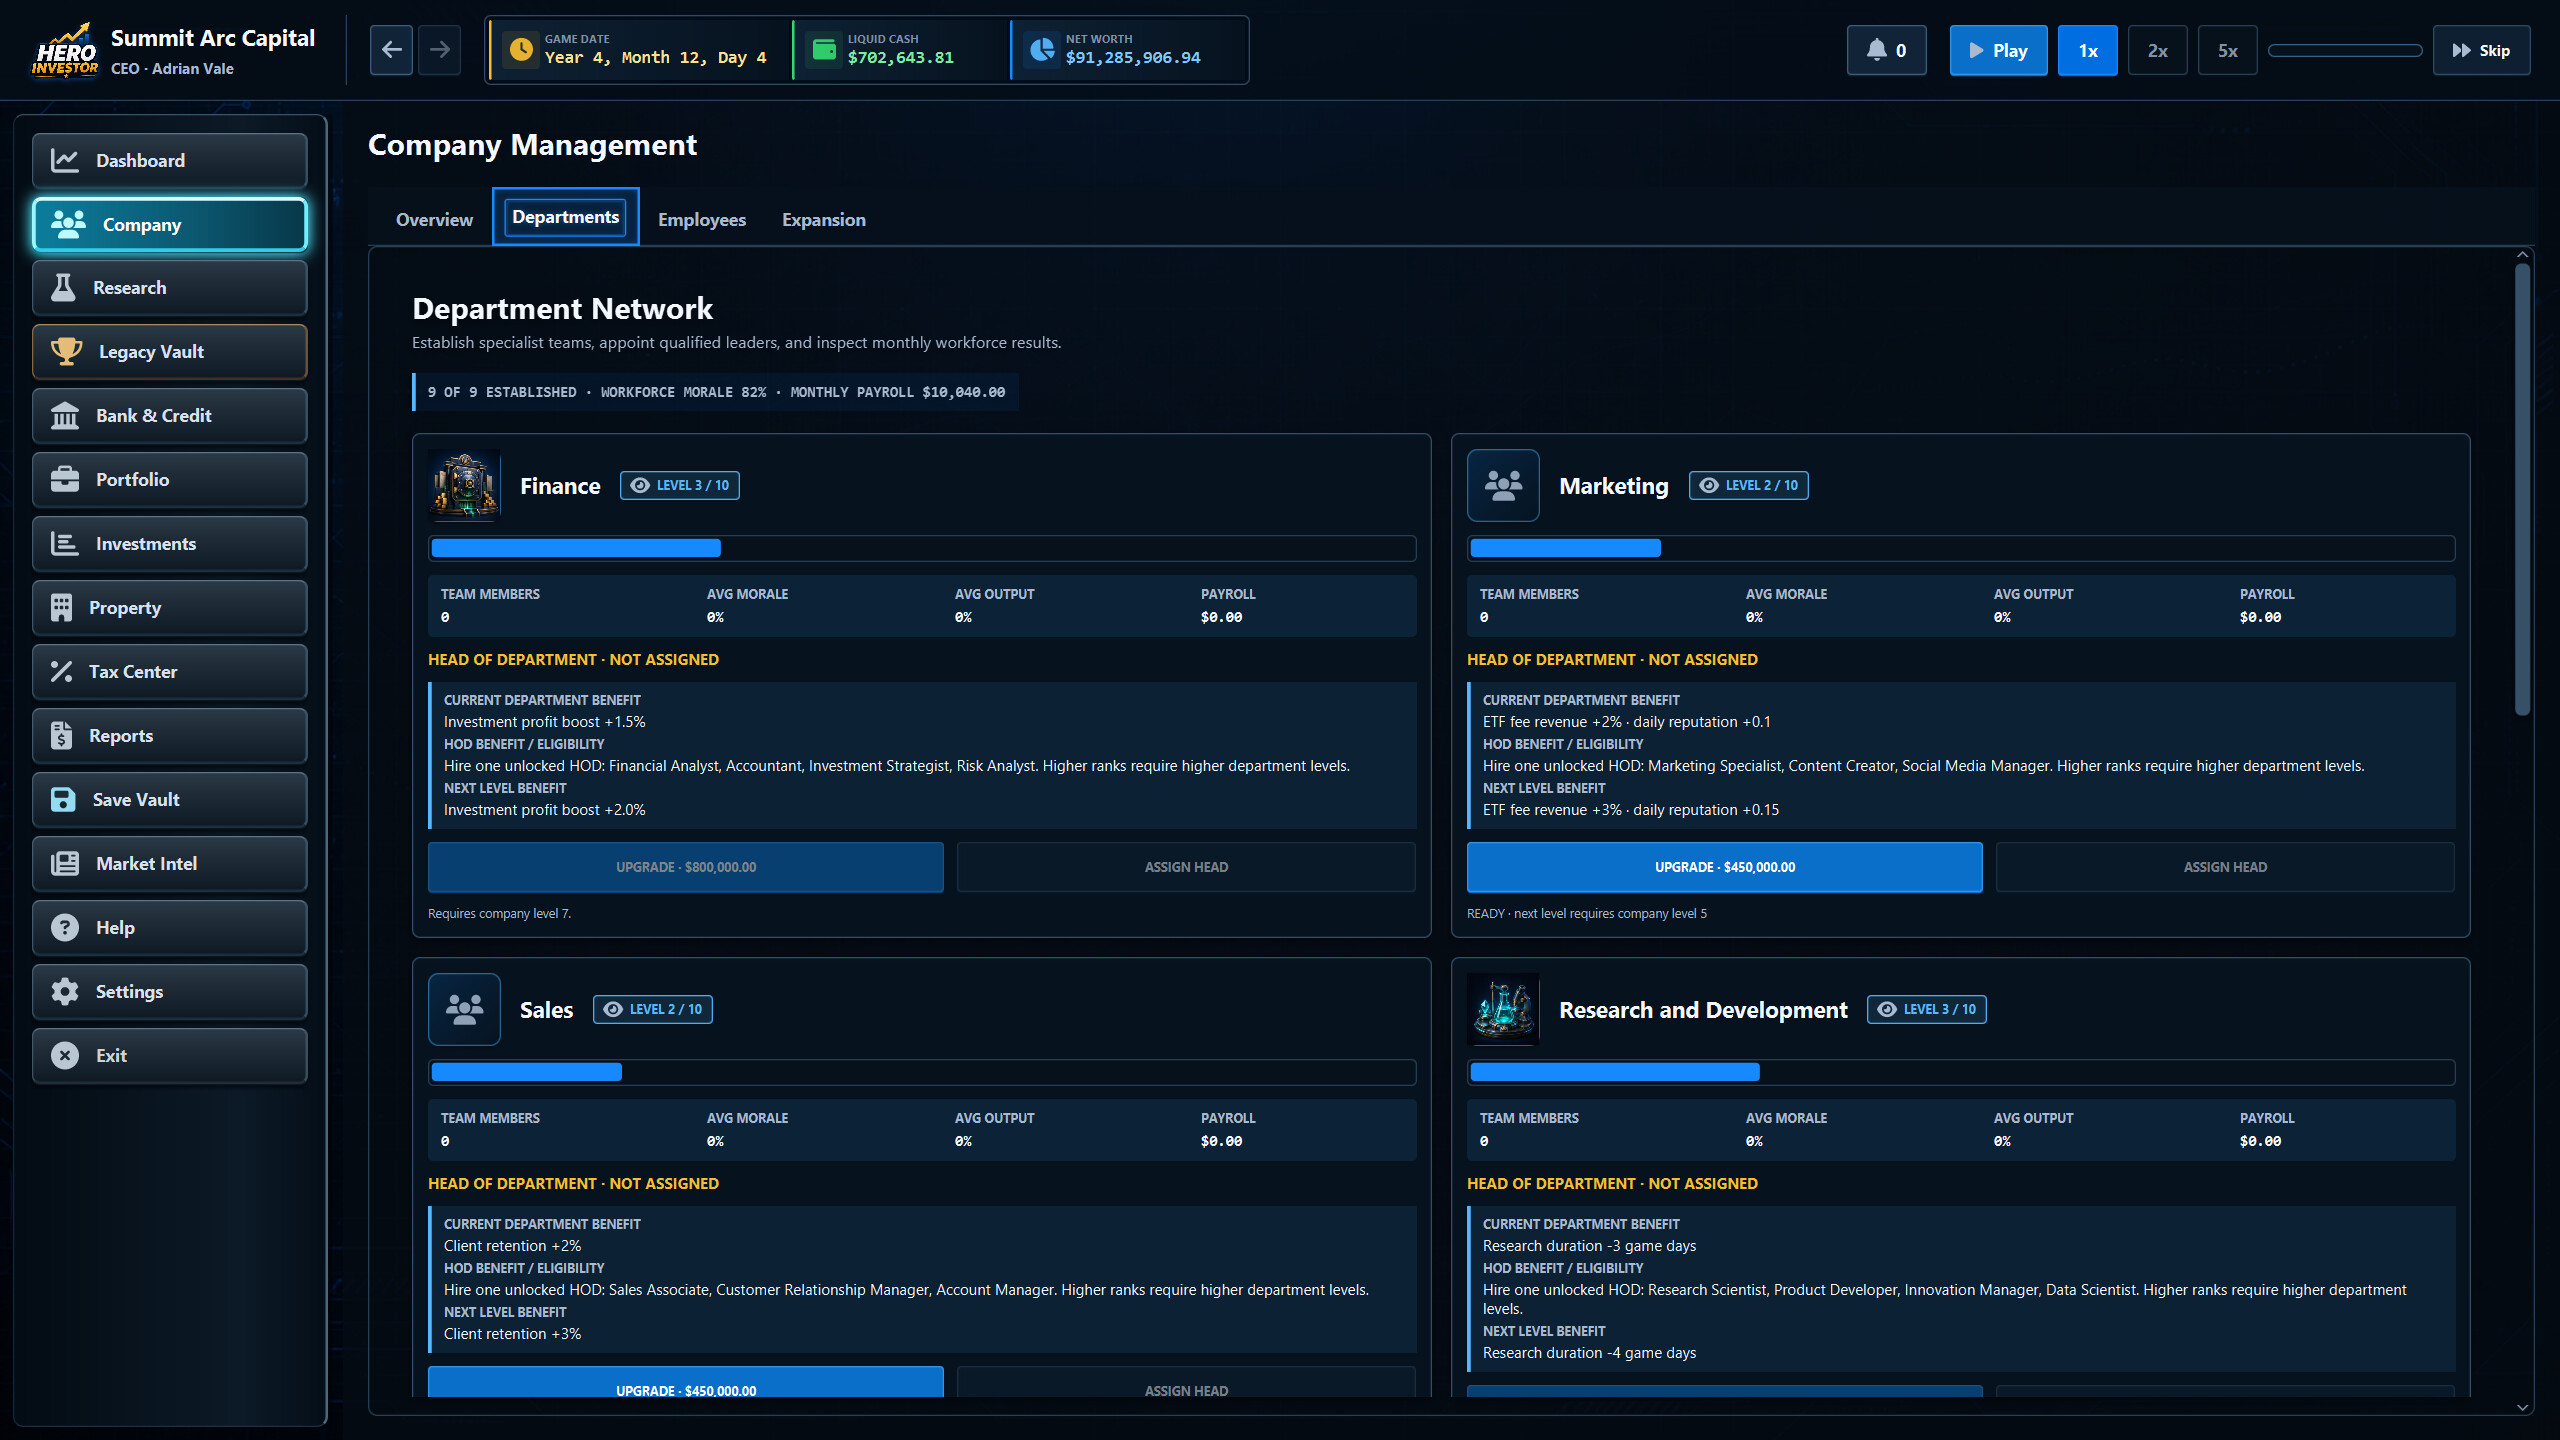Set game speed to 5x
The image size is (2560, 1440).
2228,50
